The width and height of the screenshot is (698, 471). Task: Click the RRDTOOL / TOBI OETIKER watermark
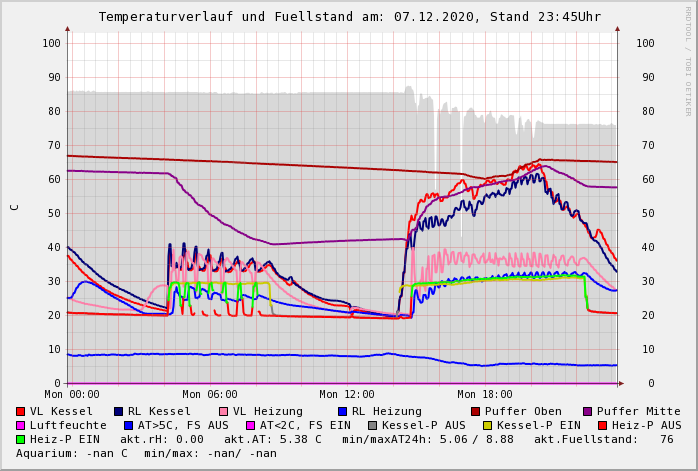tap(688, 60)
